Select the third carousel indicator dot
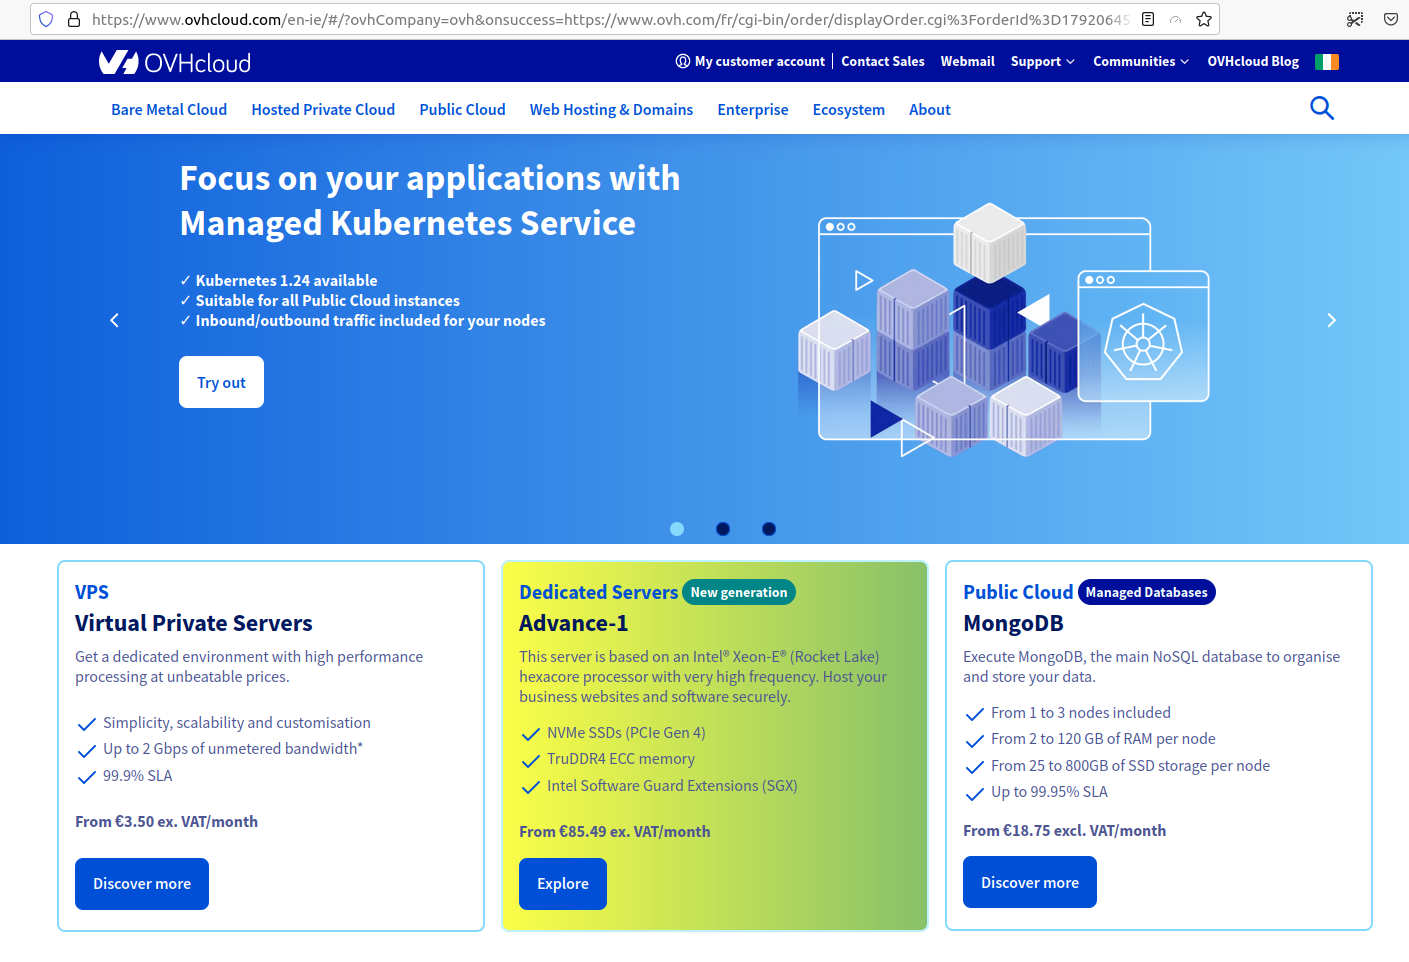 point(769,528)
